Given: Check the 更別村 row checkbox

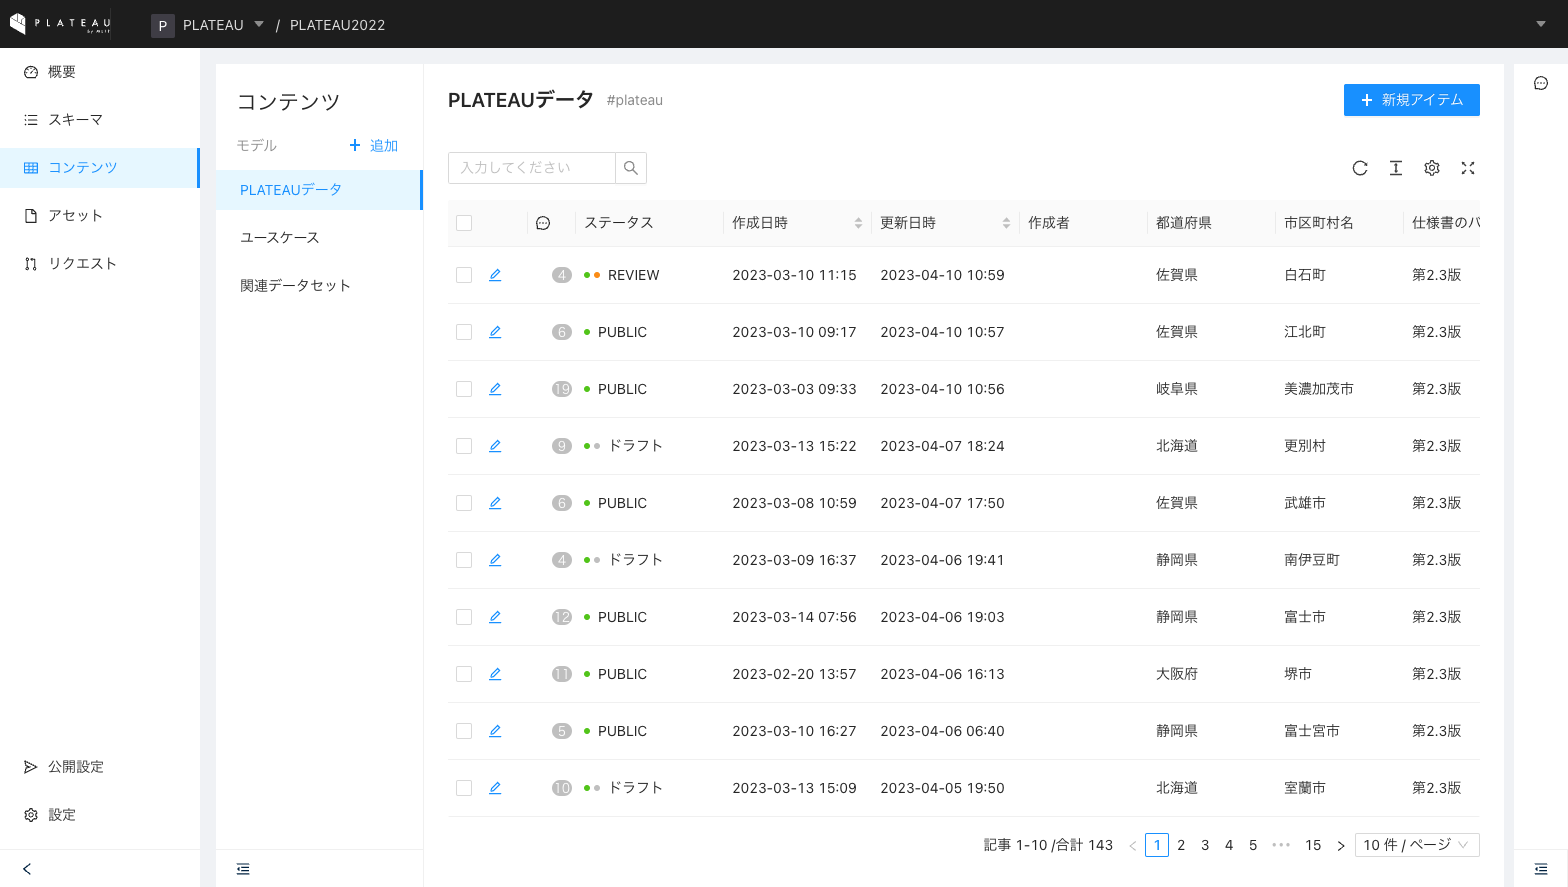Looking at the screenshot, I should point(464,446).
